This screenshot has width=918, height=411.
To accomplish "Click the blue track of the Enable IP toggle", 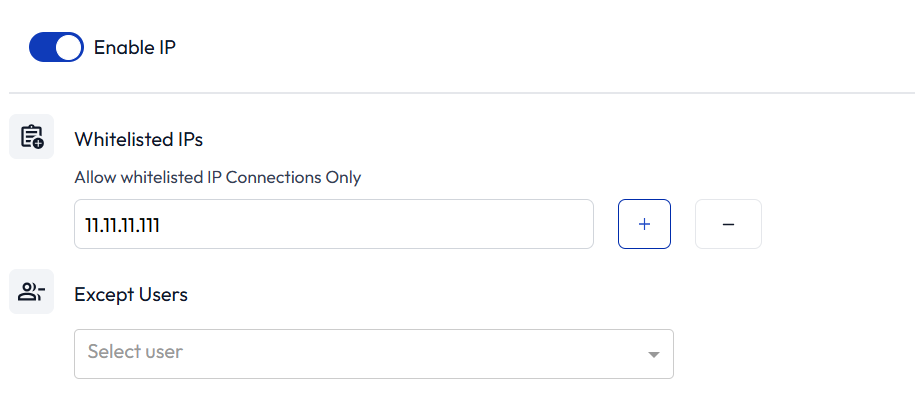I will tap(42, 47).
